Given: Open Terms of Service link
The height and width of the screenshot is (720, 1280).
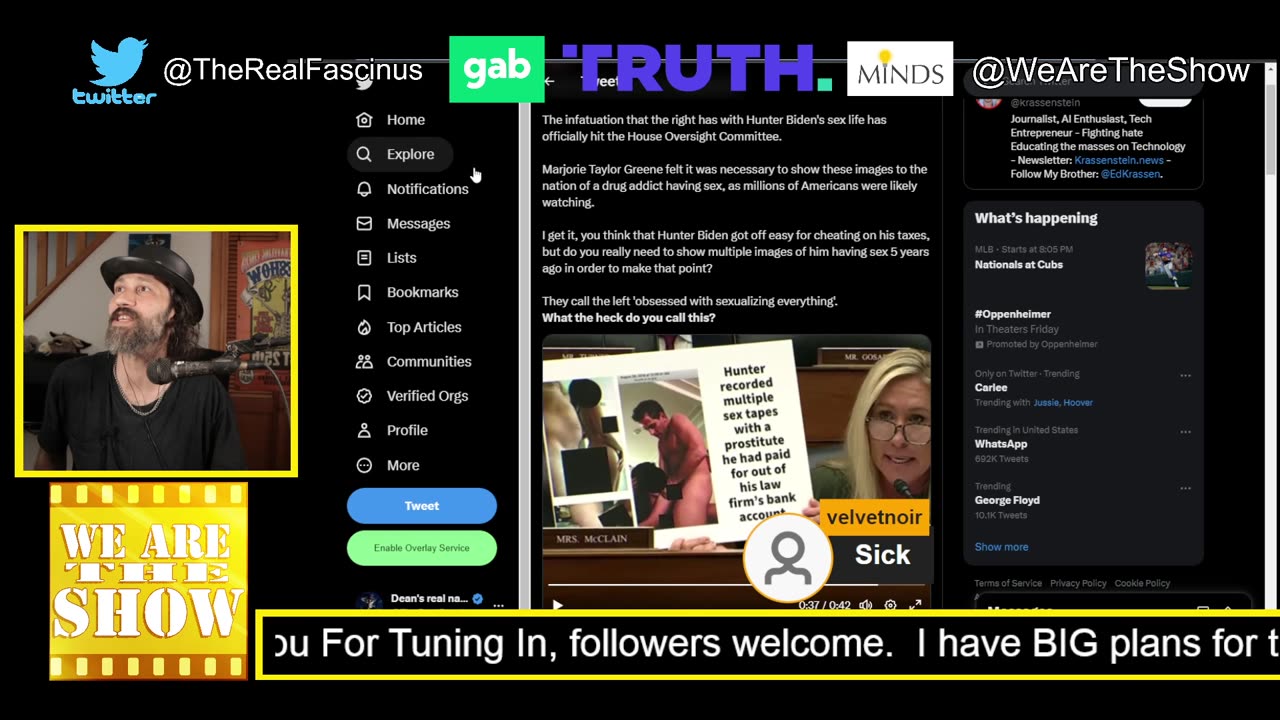Looking at the screenshot, I should coord(1008,583).
